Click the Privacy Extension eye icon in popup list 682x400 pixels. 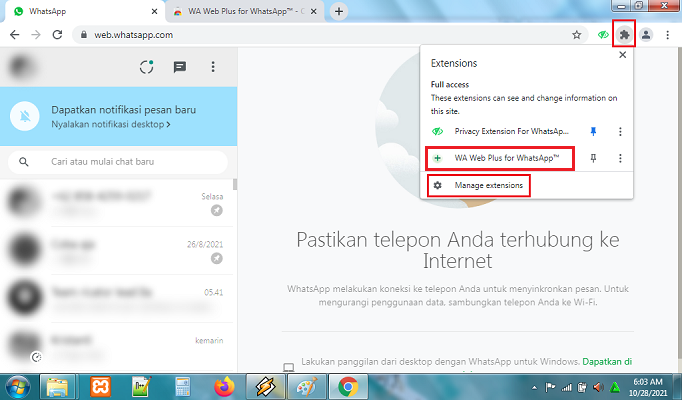438,131
